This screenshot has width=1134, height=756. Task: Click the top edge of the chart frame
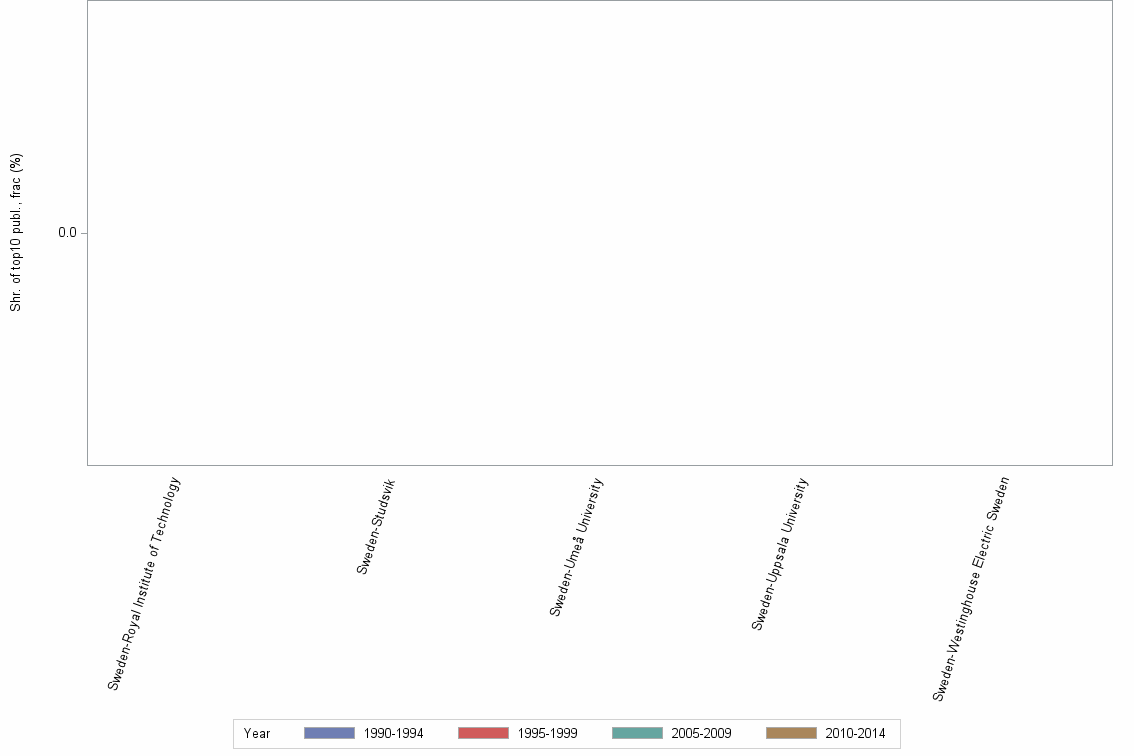pyautogui.click(x=600, y=3)
